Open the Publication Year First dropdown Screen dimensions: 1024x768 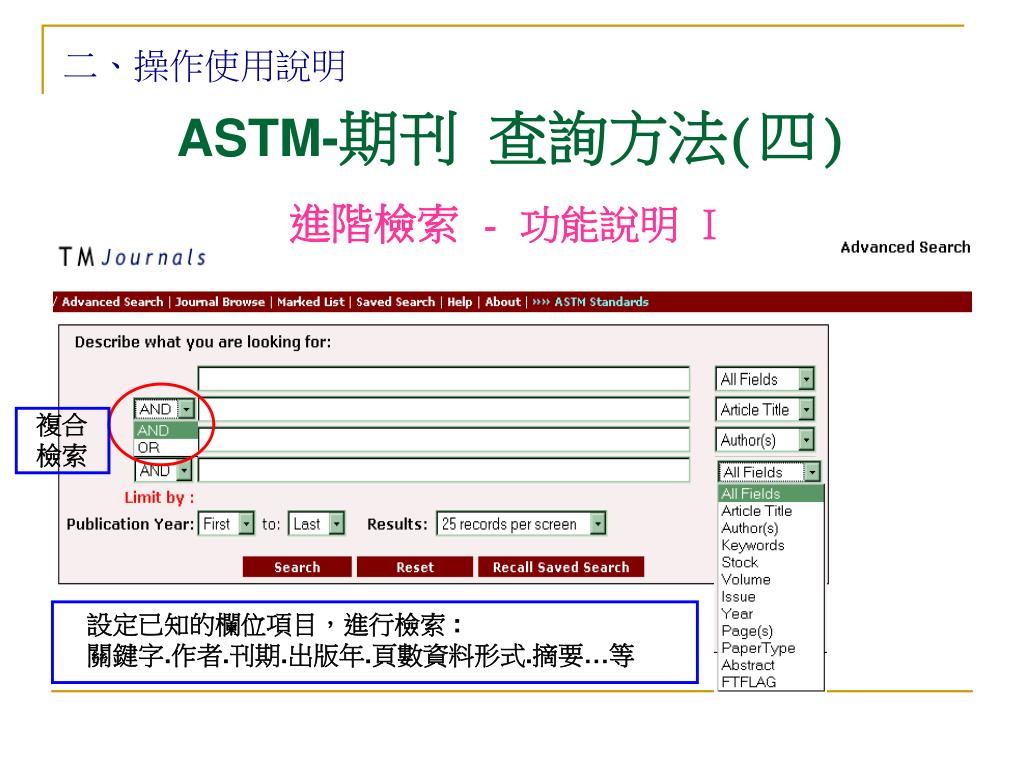point(226,524)
